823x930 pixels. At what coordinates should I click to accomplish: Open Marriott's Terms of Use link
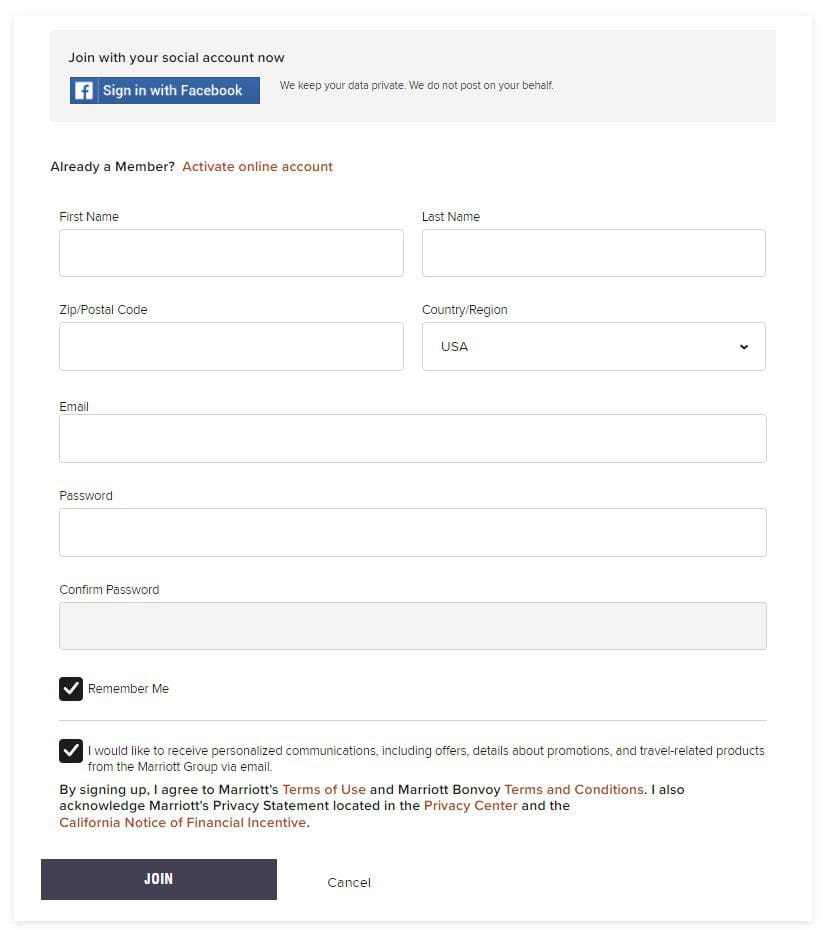coord(324,790)
